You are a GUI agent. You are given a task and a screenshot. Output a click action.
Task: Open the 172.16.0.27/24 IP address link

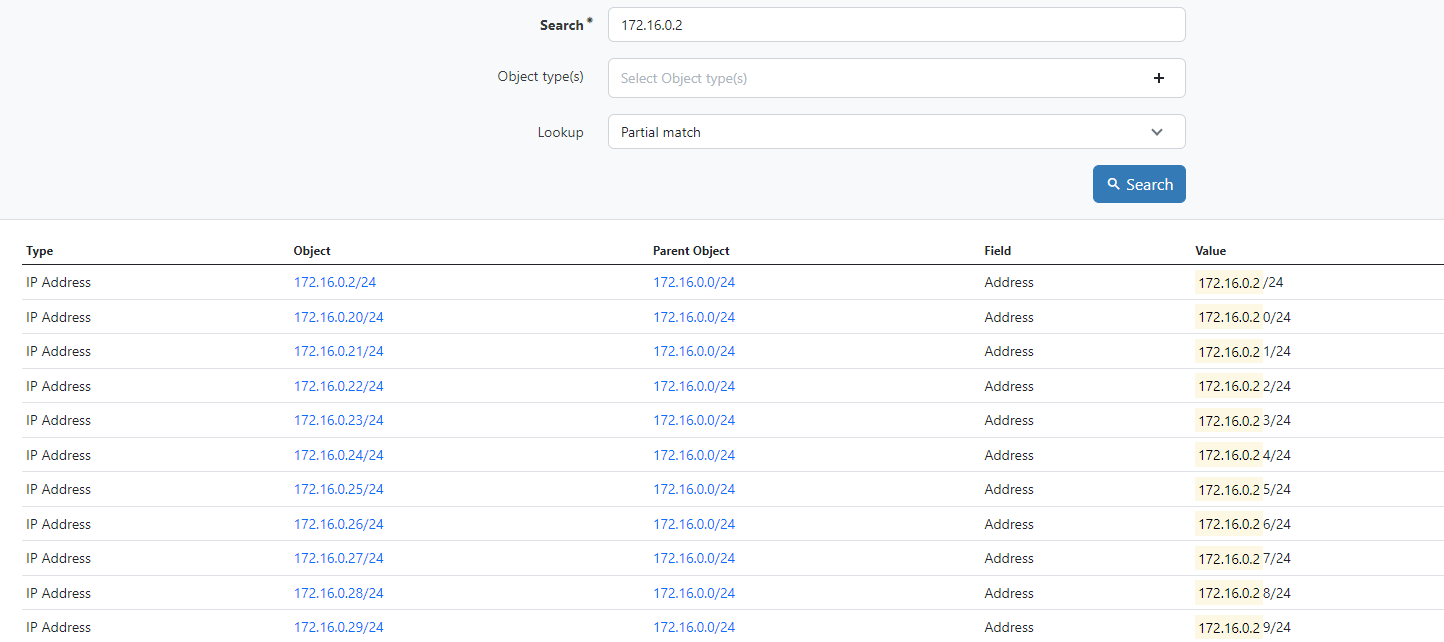pyautogui.click(x=339, y=558)
